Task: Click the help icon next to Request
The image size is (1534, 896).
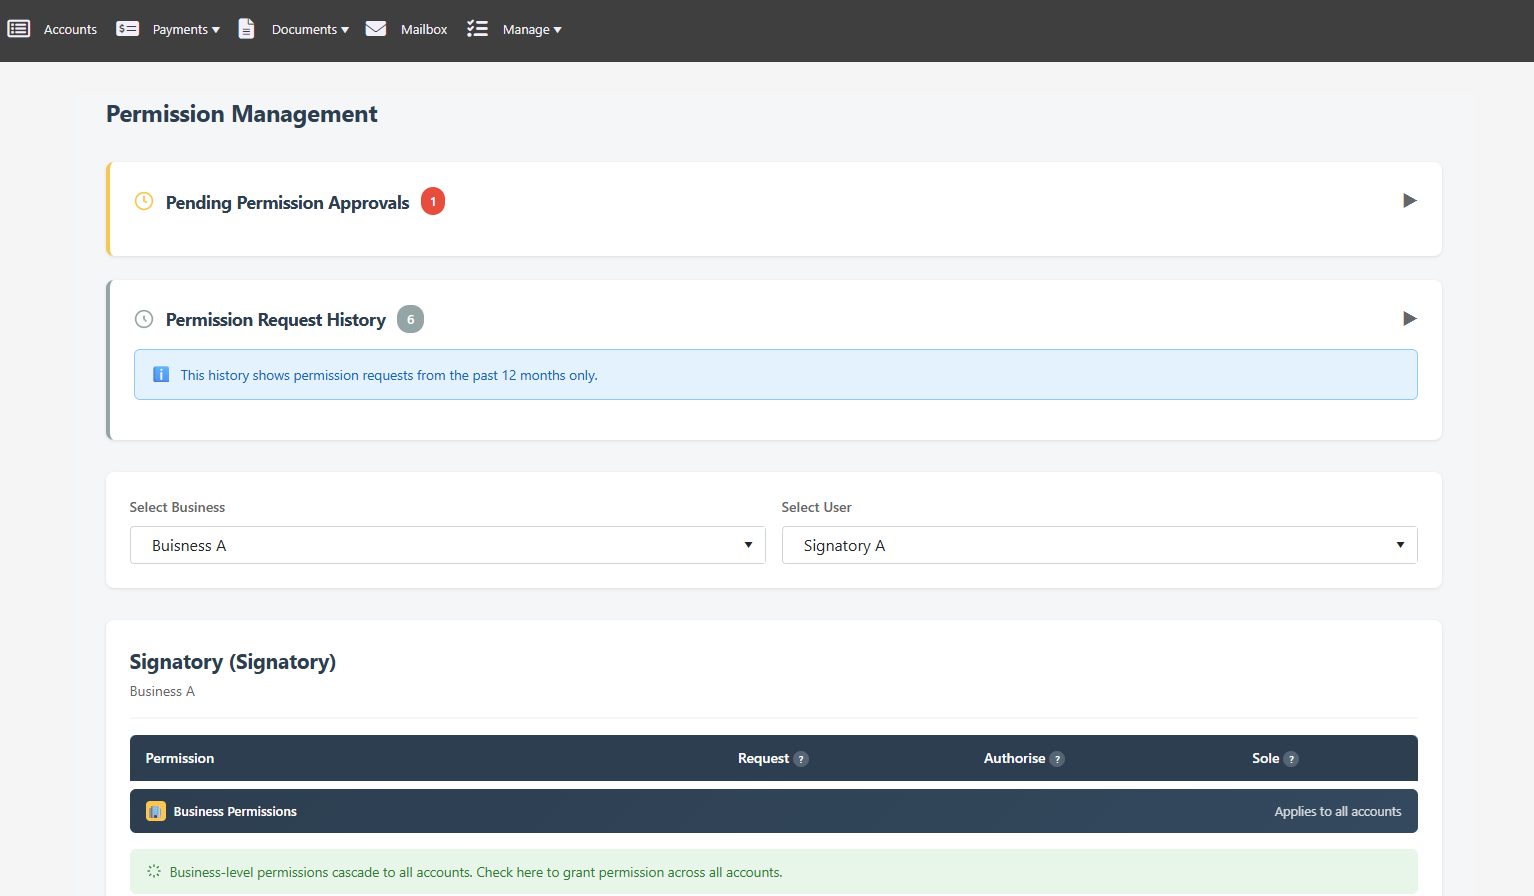Action: [x=800, y=758]
